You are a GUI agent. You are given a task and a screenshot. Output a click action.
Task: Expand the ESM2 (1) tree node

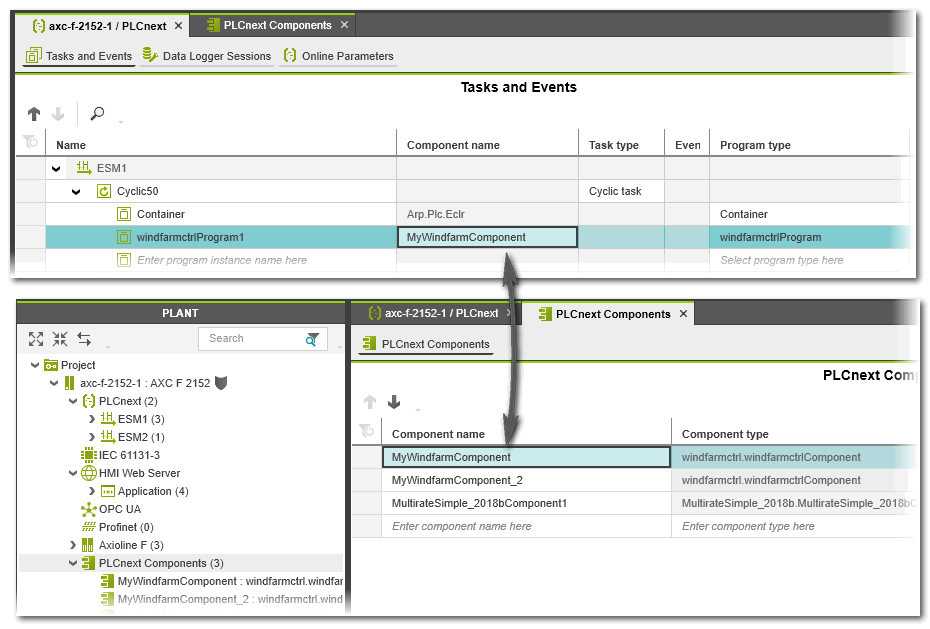click(x=92, y=437)
